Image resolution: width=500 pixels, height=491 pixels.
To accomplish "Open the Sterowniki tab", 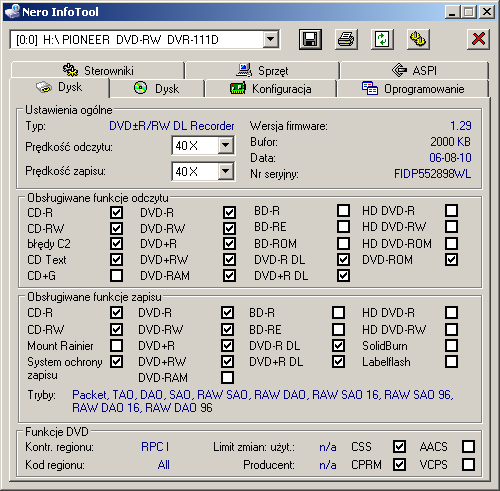I will point(98,70).
